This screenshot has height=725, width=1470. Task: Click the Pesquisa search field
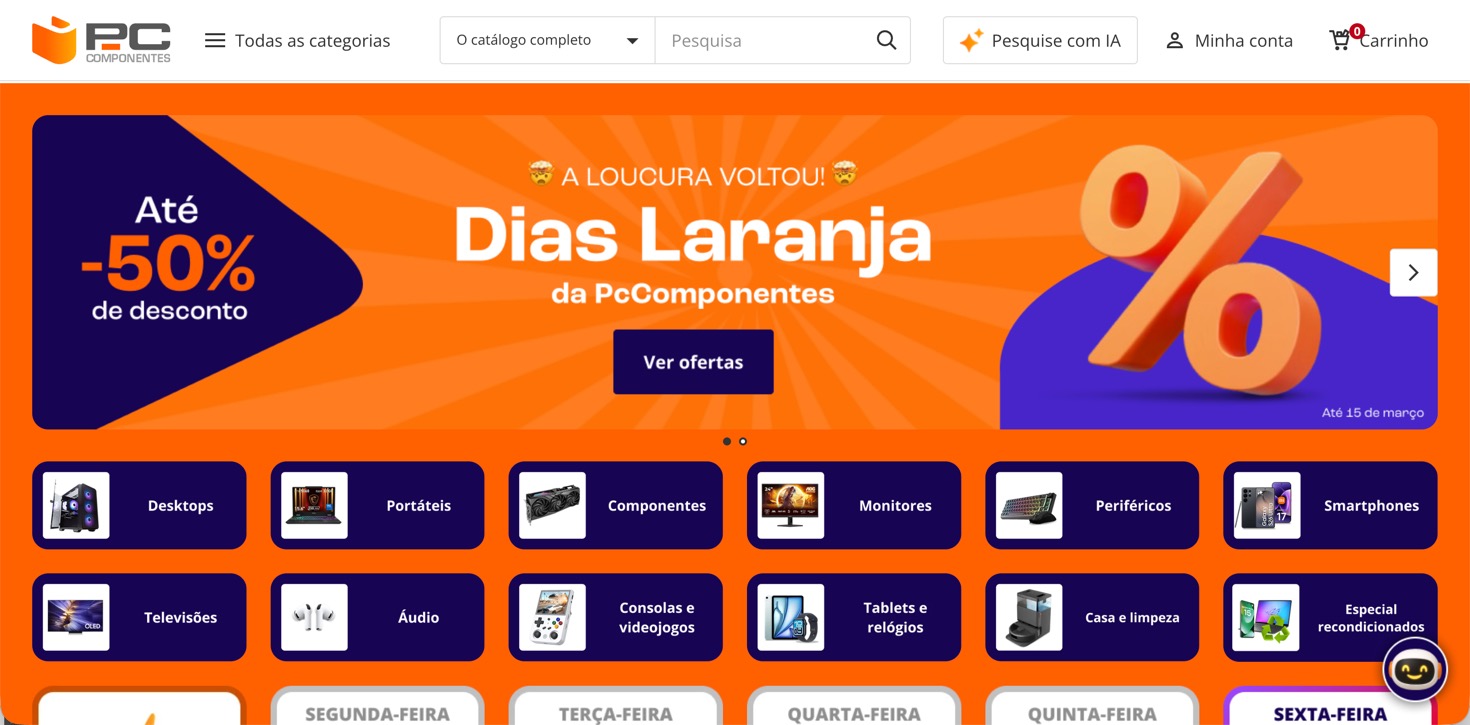pyautogui.click(x=765, y=40)
